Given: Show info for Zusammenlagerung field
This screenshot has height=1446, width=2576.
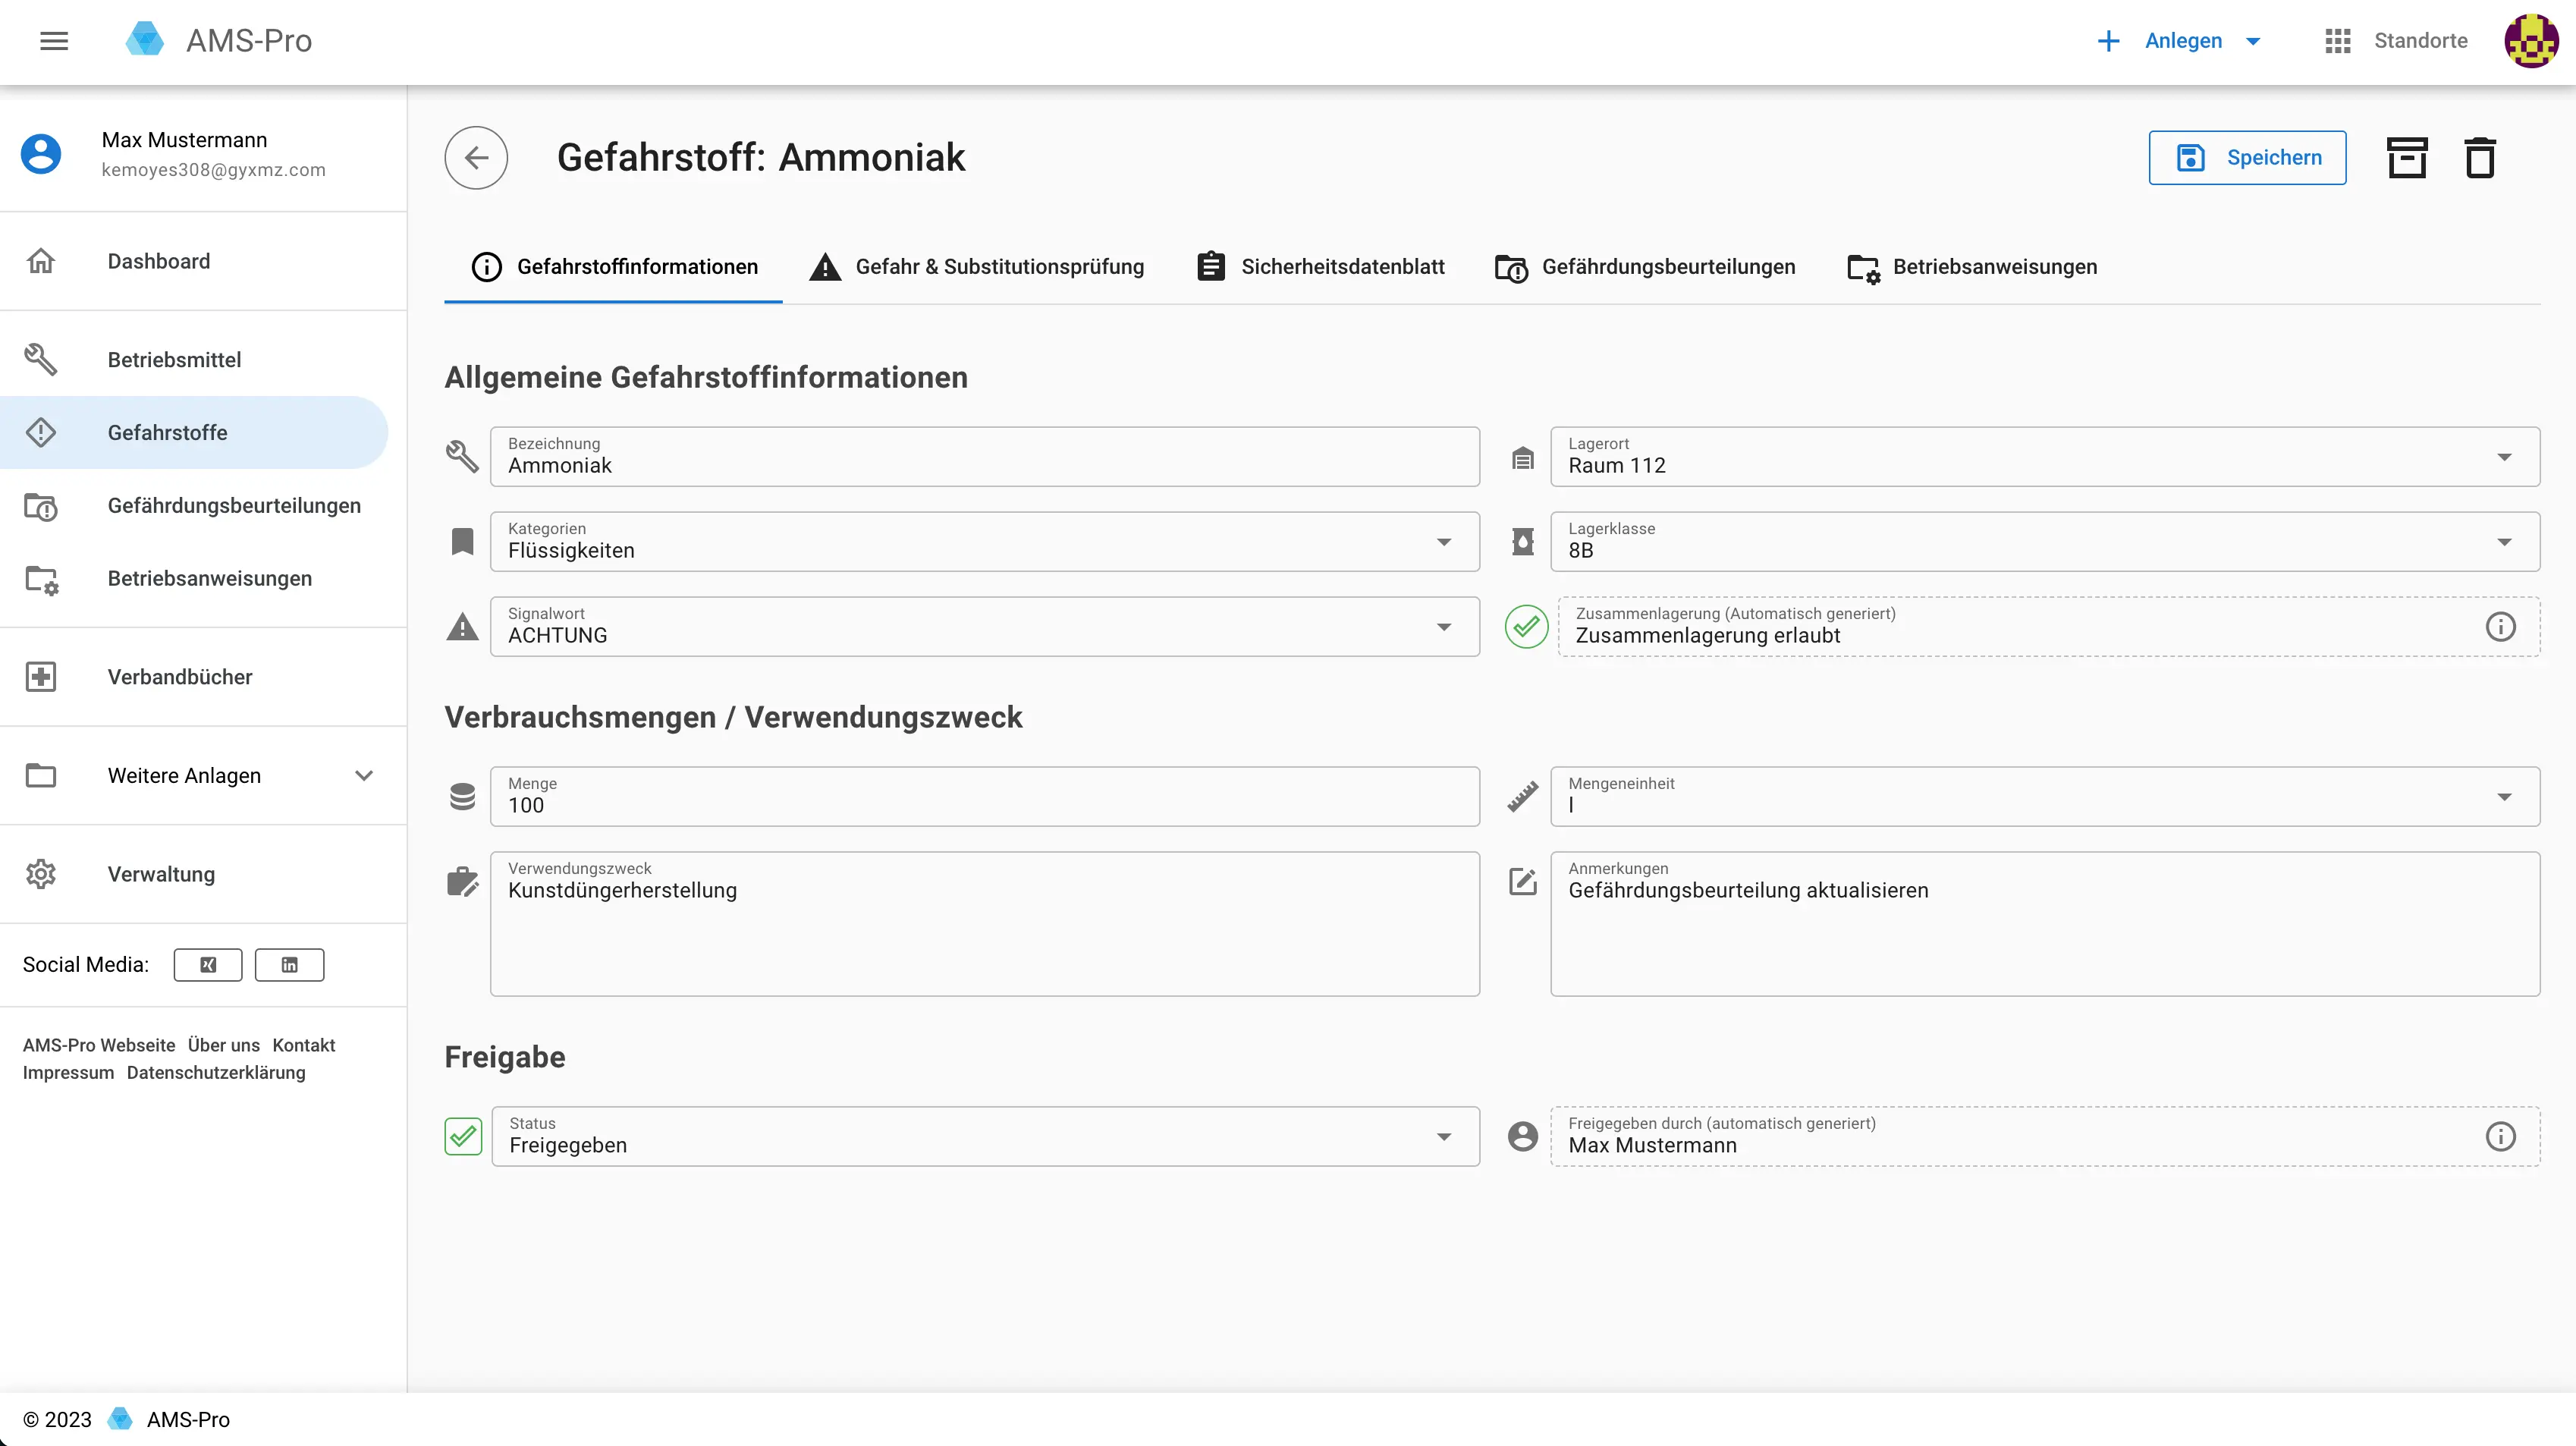Looking at the screenshot, I should pyautogui.click(x=2500, y=627).
